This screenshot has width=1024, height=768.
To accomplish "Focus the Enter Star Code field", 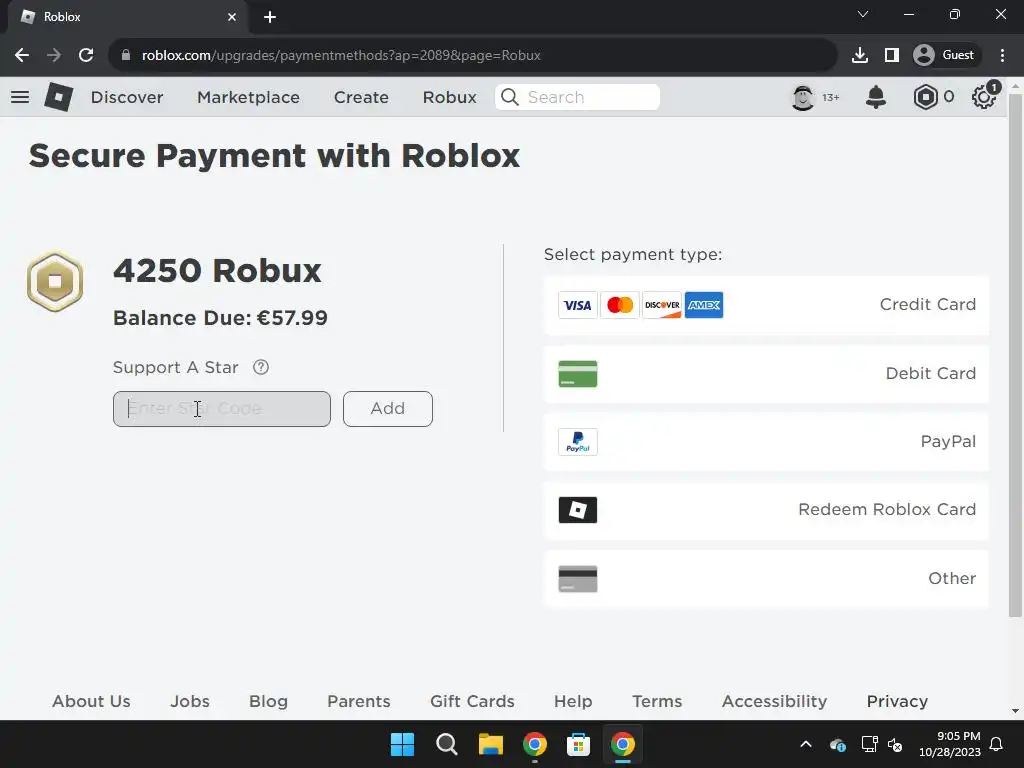I will pos(222,409).
